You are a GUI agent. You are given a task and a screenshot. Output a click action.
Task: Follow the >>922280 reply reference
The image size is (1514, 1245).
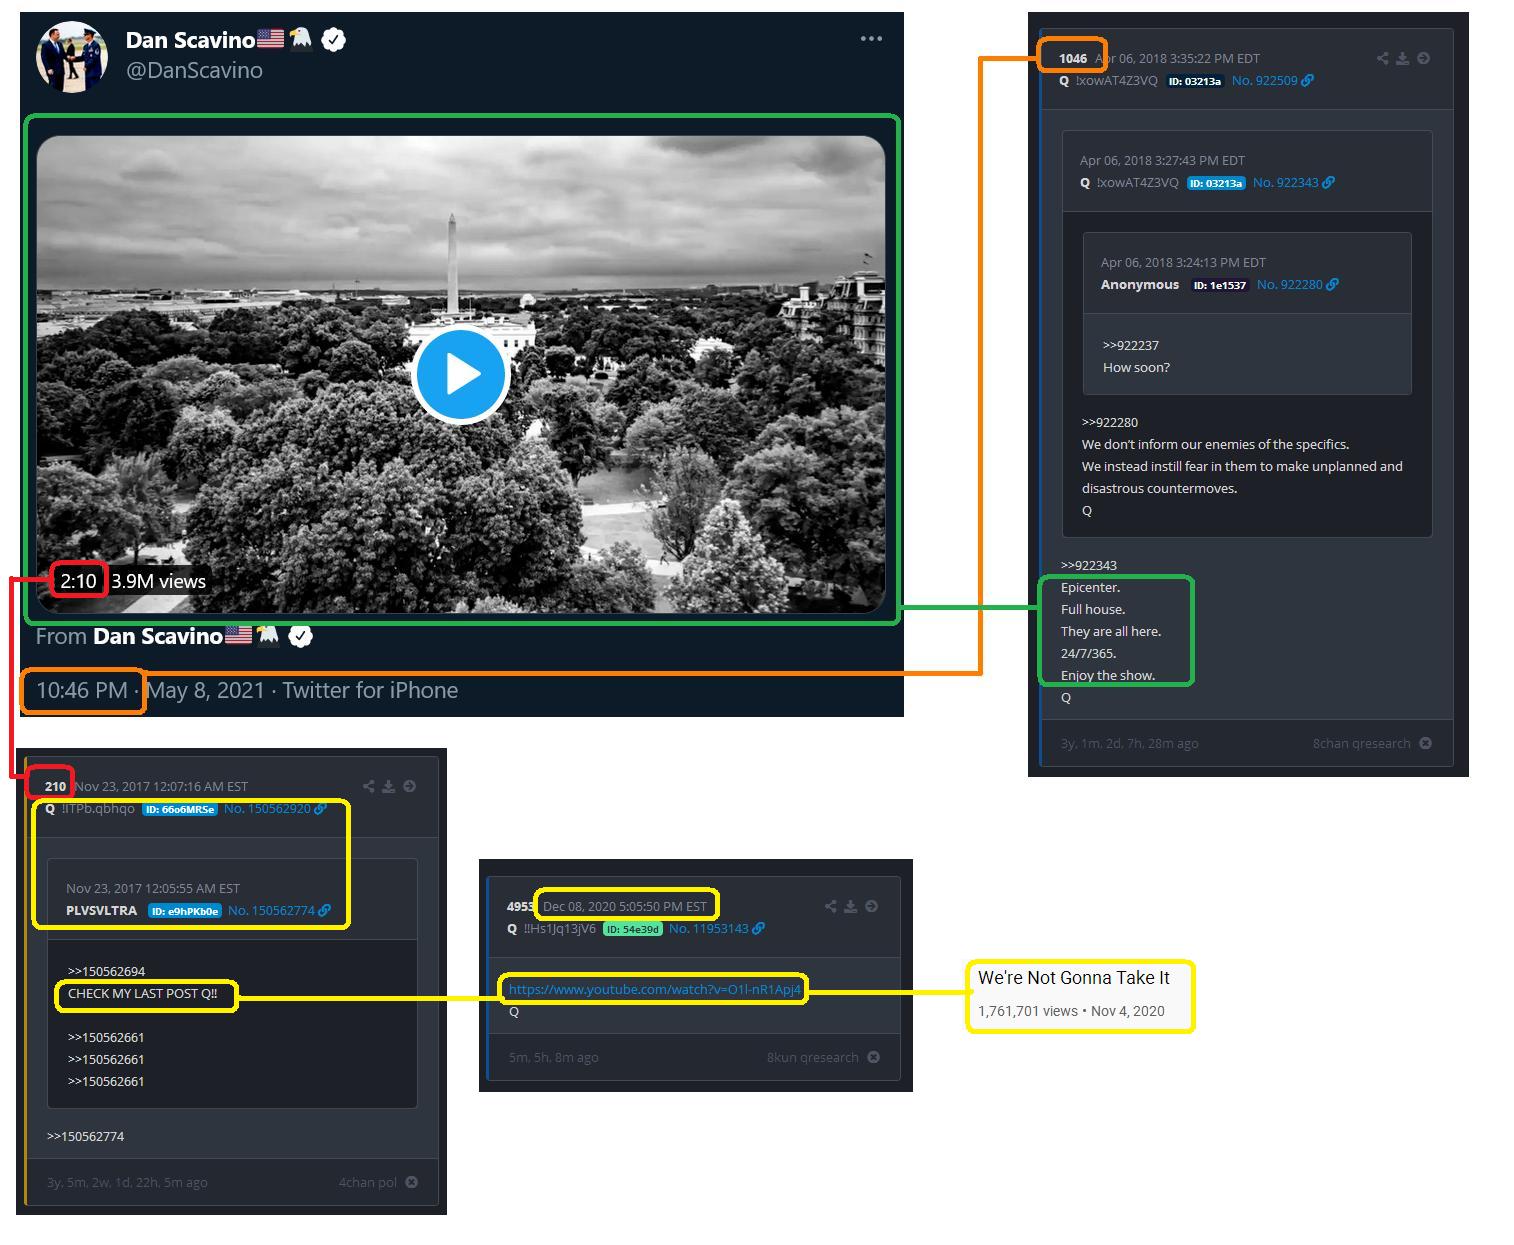1110,422
